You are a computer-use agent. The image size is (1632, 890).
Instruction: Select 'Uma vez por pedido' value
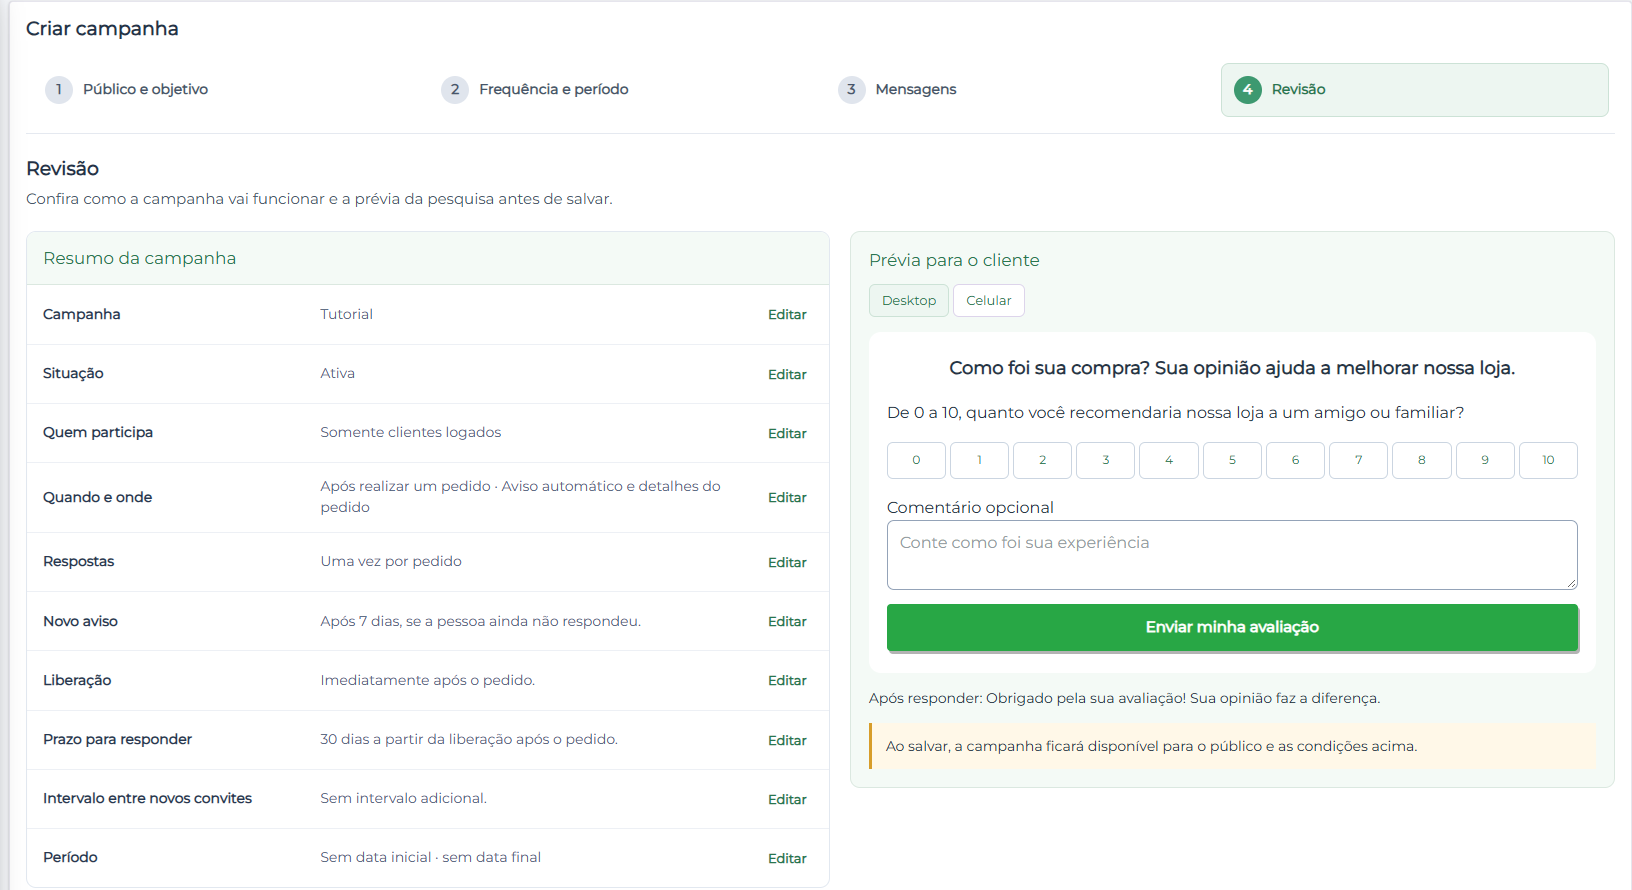pos(391,561)
